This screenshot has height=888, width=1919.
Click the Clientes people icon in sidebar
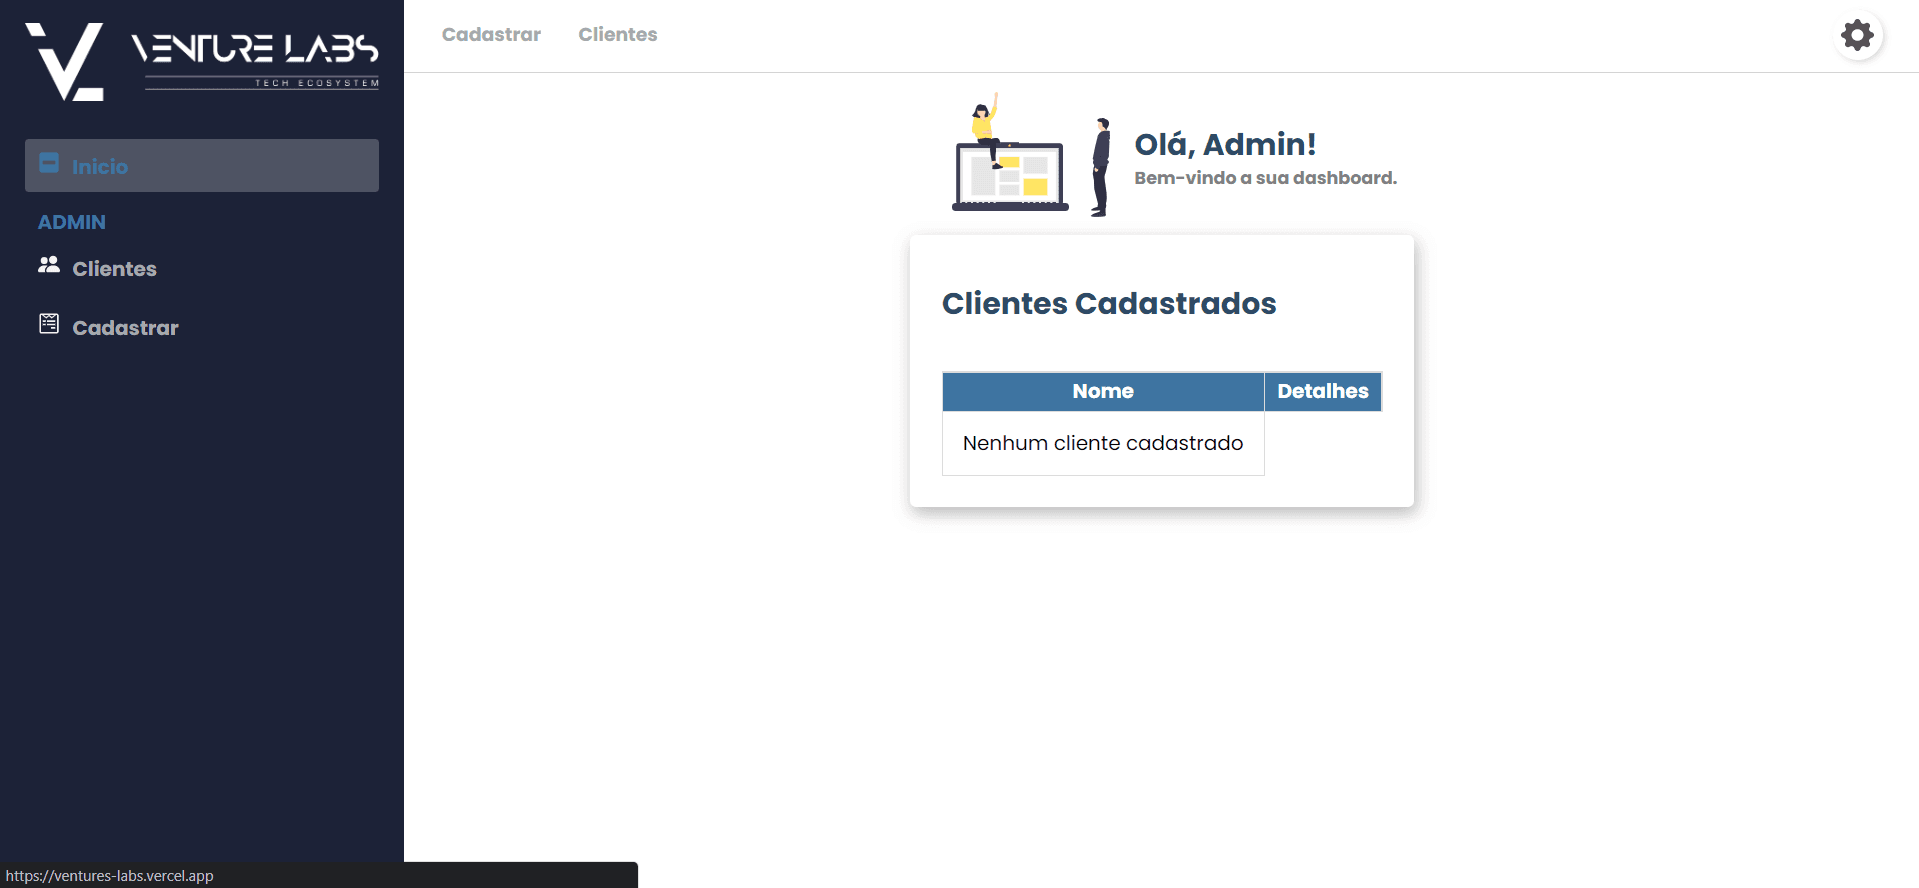[49, 265]
